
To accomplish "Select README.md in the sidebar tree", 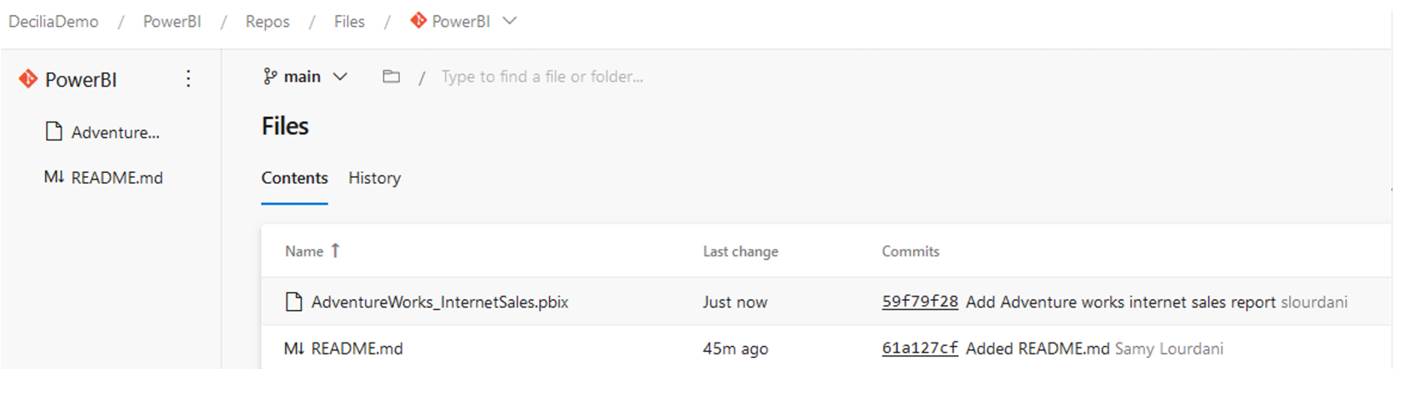I will tap(117, 178).
